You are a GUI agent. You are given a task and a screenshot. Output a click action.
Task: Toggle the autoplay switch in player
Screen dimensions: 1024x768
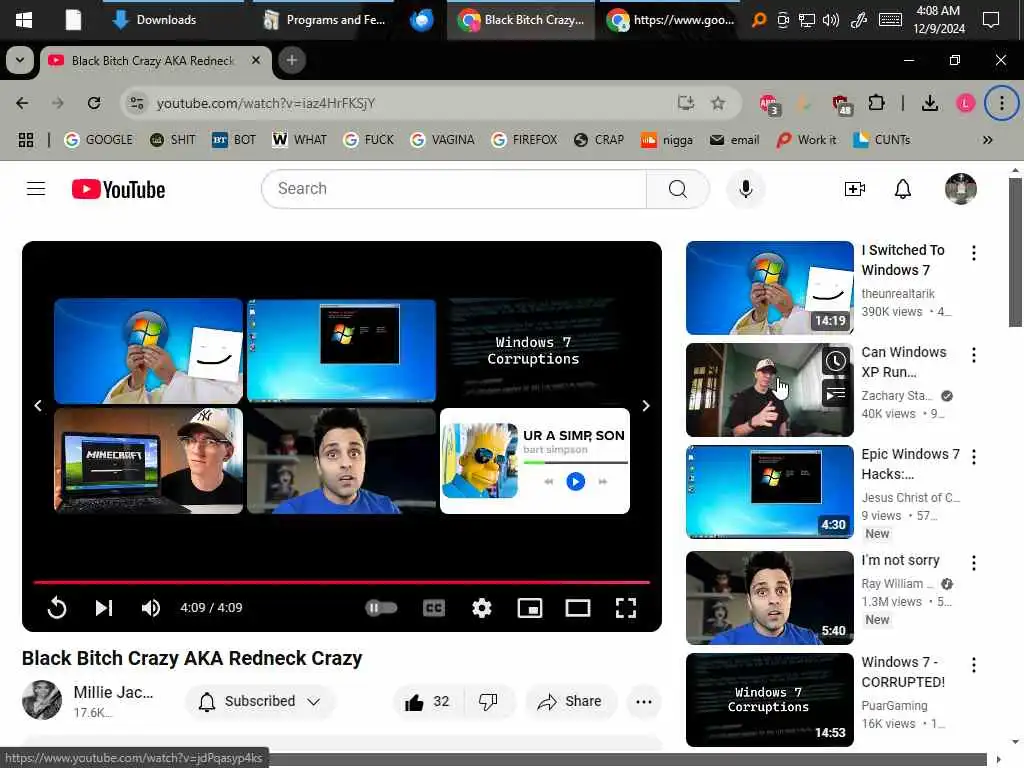381,608
